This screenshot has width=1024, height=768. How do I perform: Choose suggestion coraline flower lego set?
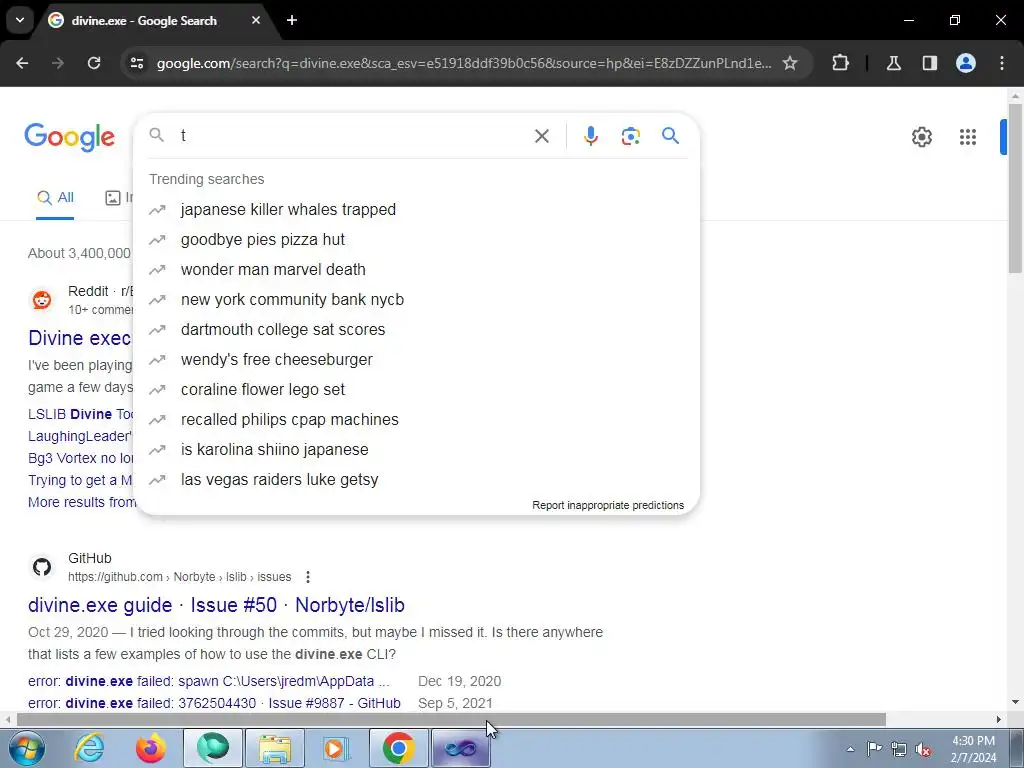(x=417, y=390)
